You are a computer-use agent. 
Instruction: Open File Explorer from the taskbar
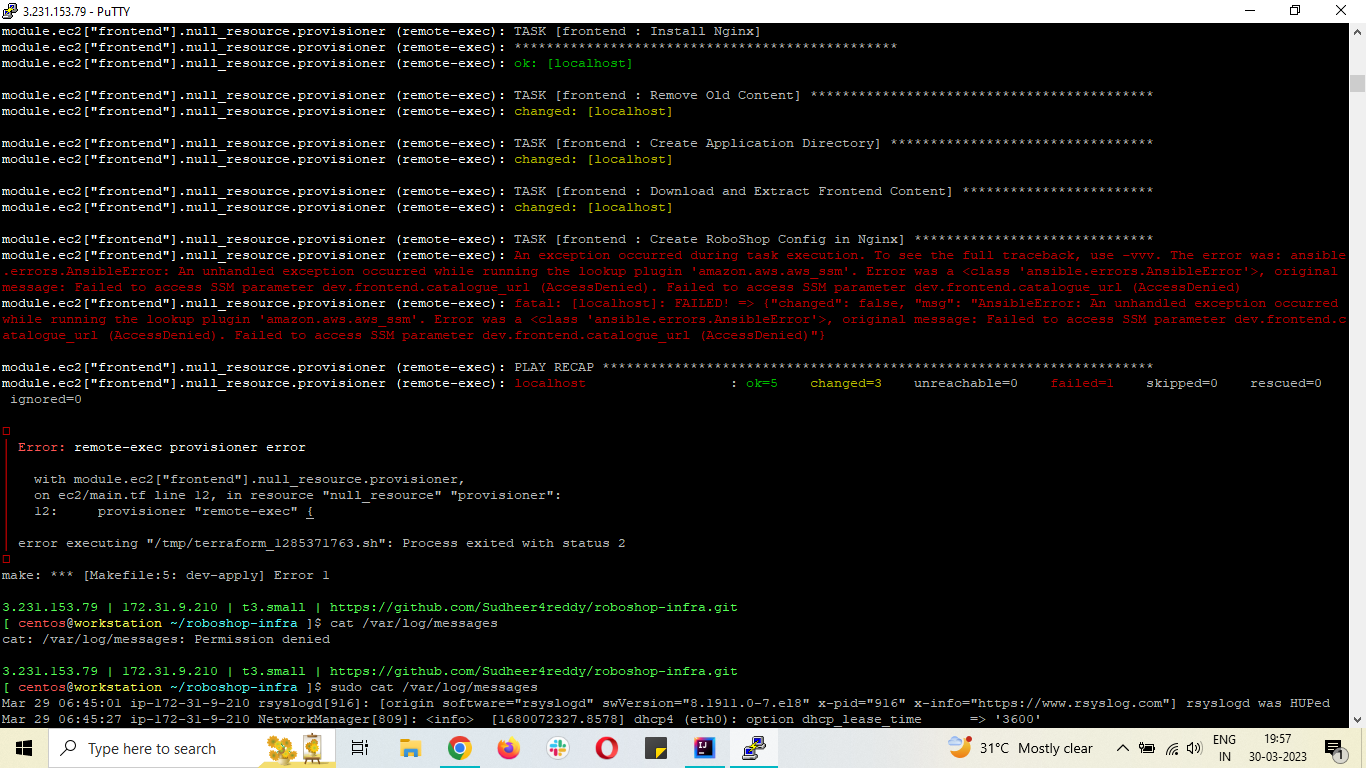410,748
